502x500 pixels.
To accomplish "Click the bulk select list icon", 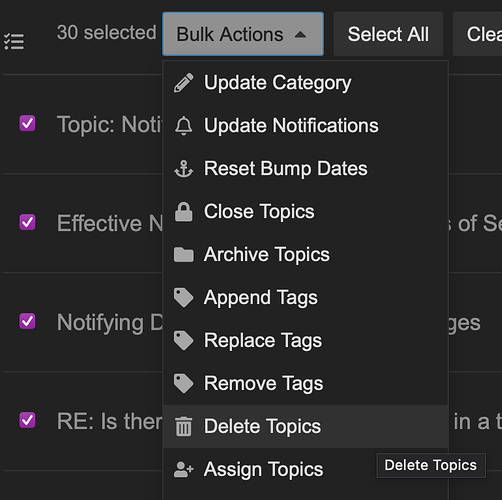I will pyautogui.click(x=14, y=41).
